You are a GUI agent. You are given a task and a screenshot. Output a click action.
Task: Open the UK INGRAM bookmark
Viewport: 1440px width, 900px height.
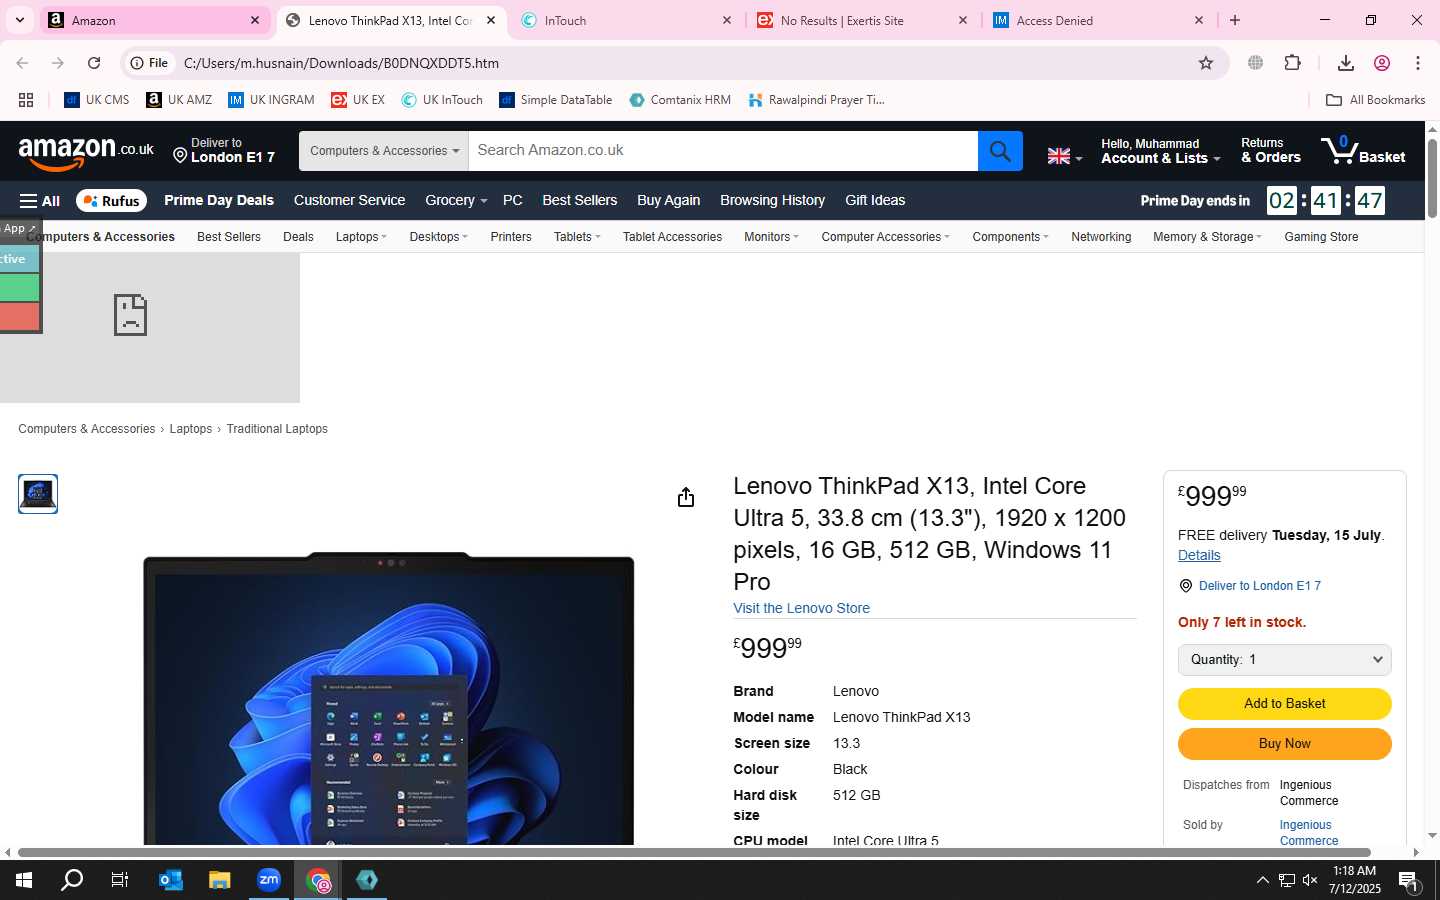[x=271, y=100]
